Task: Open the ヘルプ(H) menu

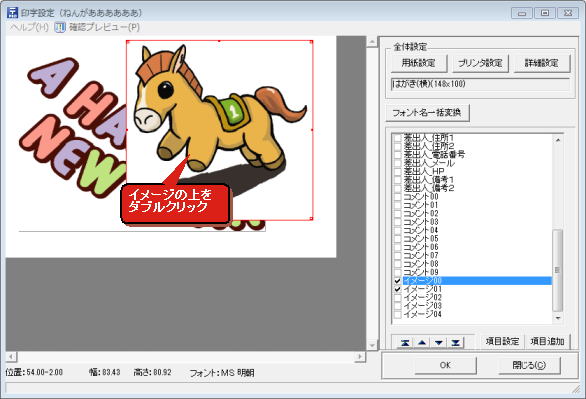Action: pyautogui.click(x=29, y=27)
